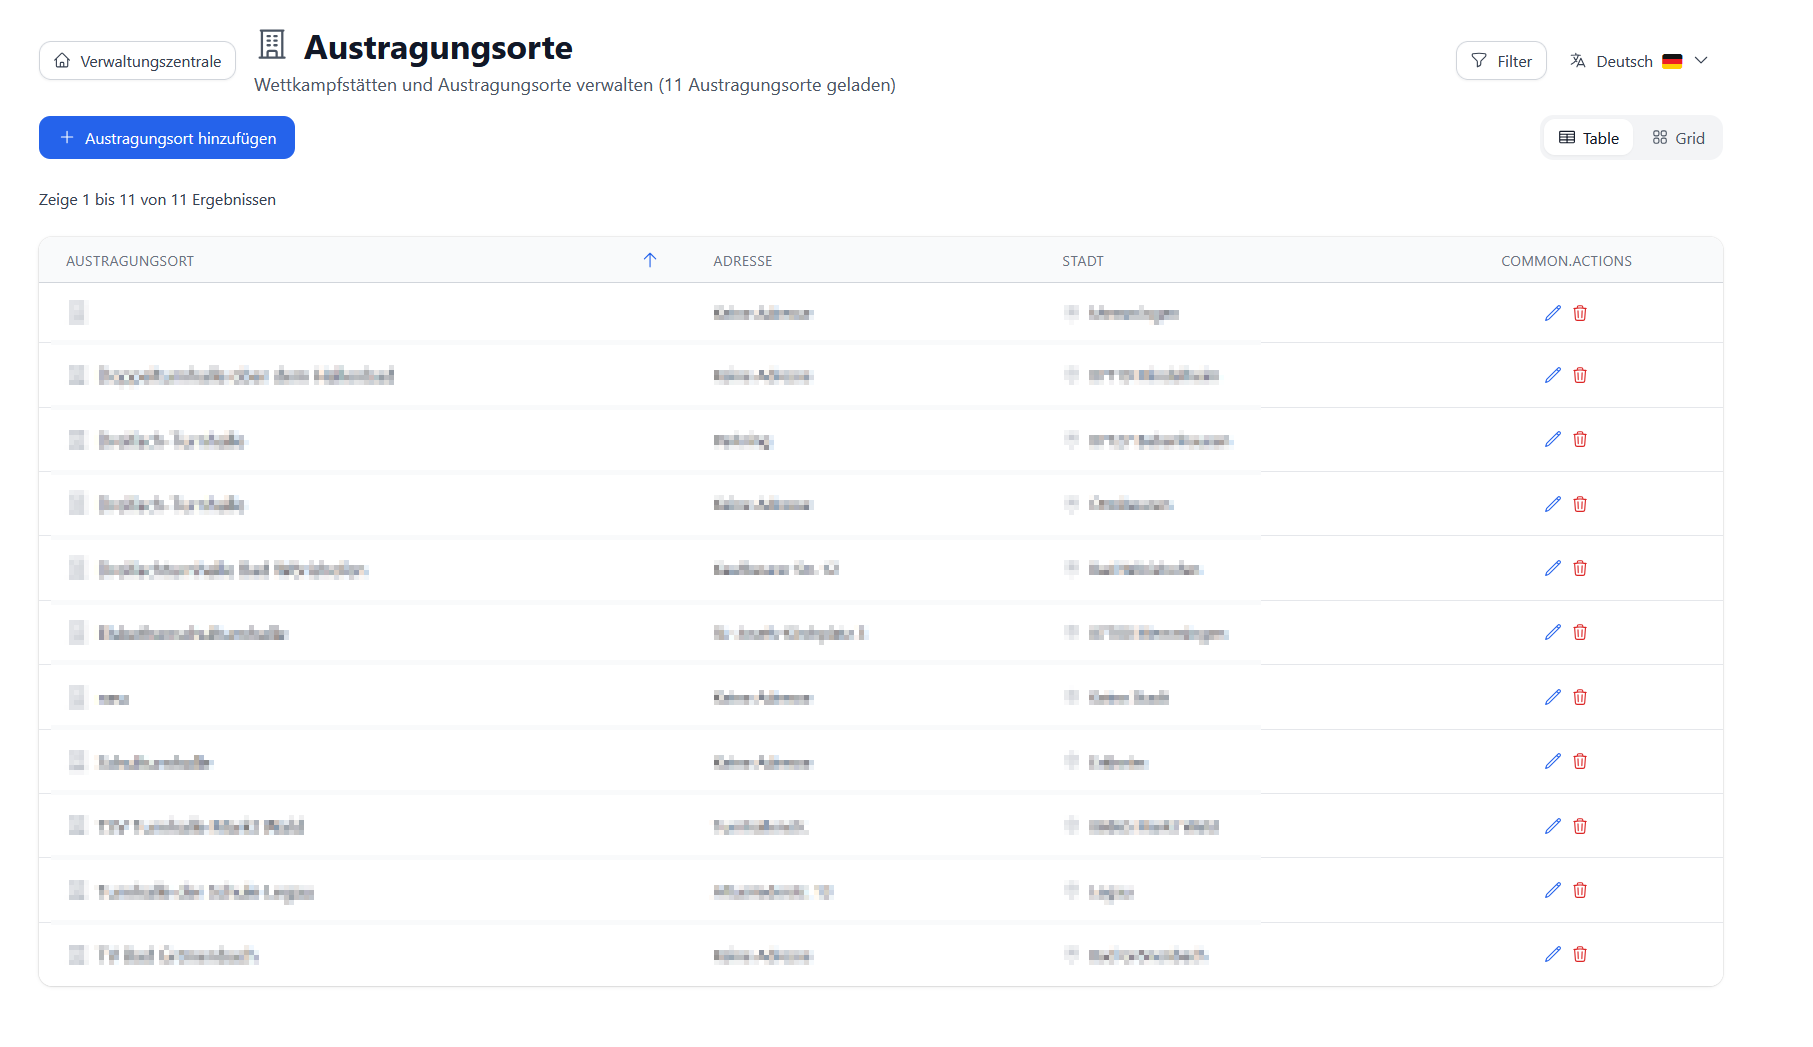Viewport: 1813px width, 1047px height.
Task: Delete the TV Bad Grönenbach venue
Action: click(1580, 954)
